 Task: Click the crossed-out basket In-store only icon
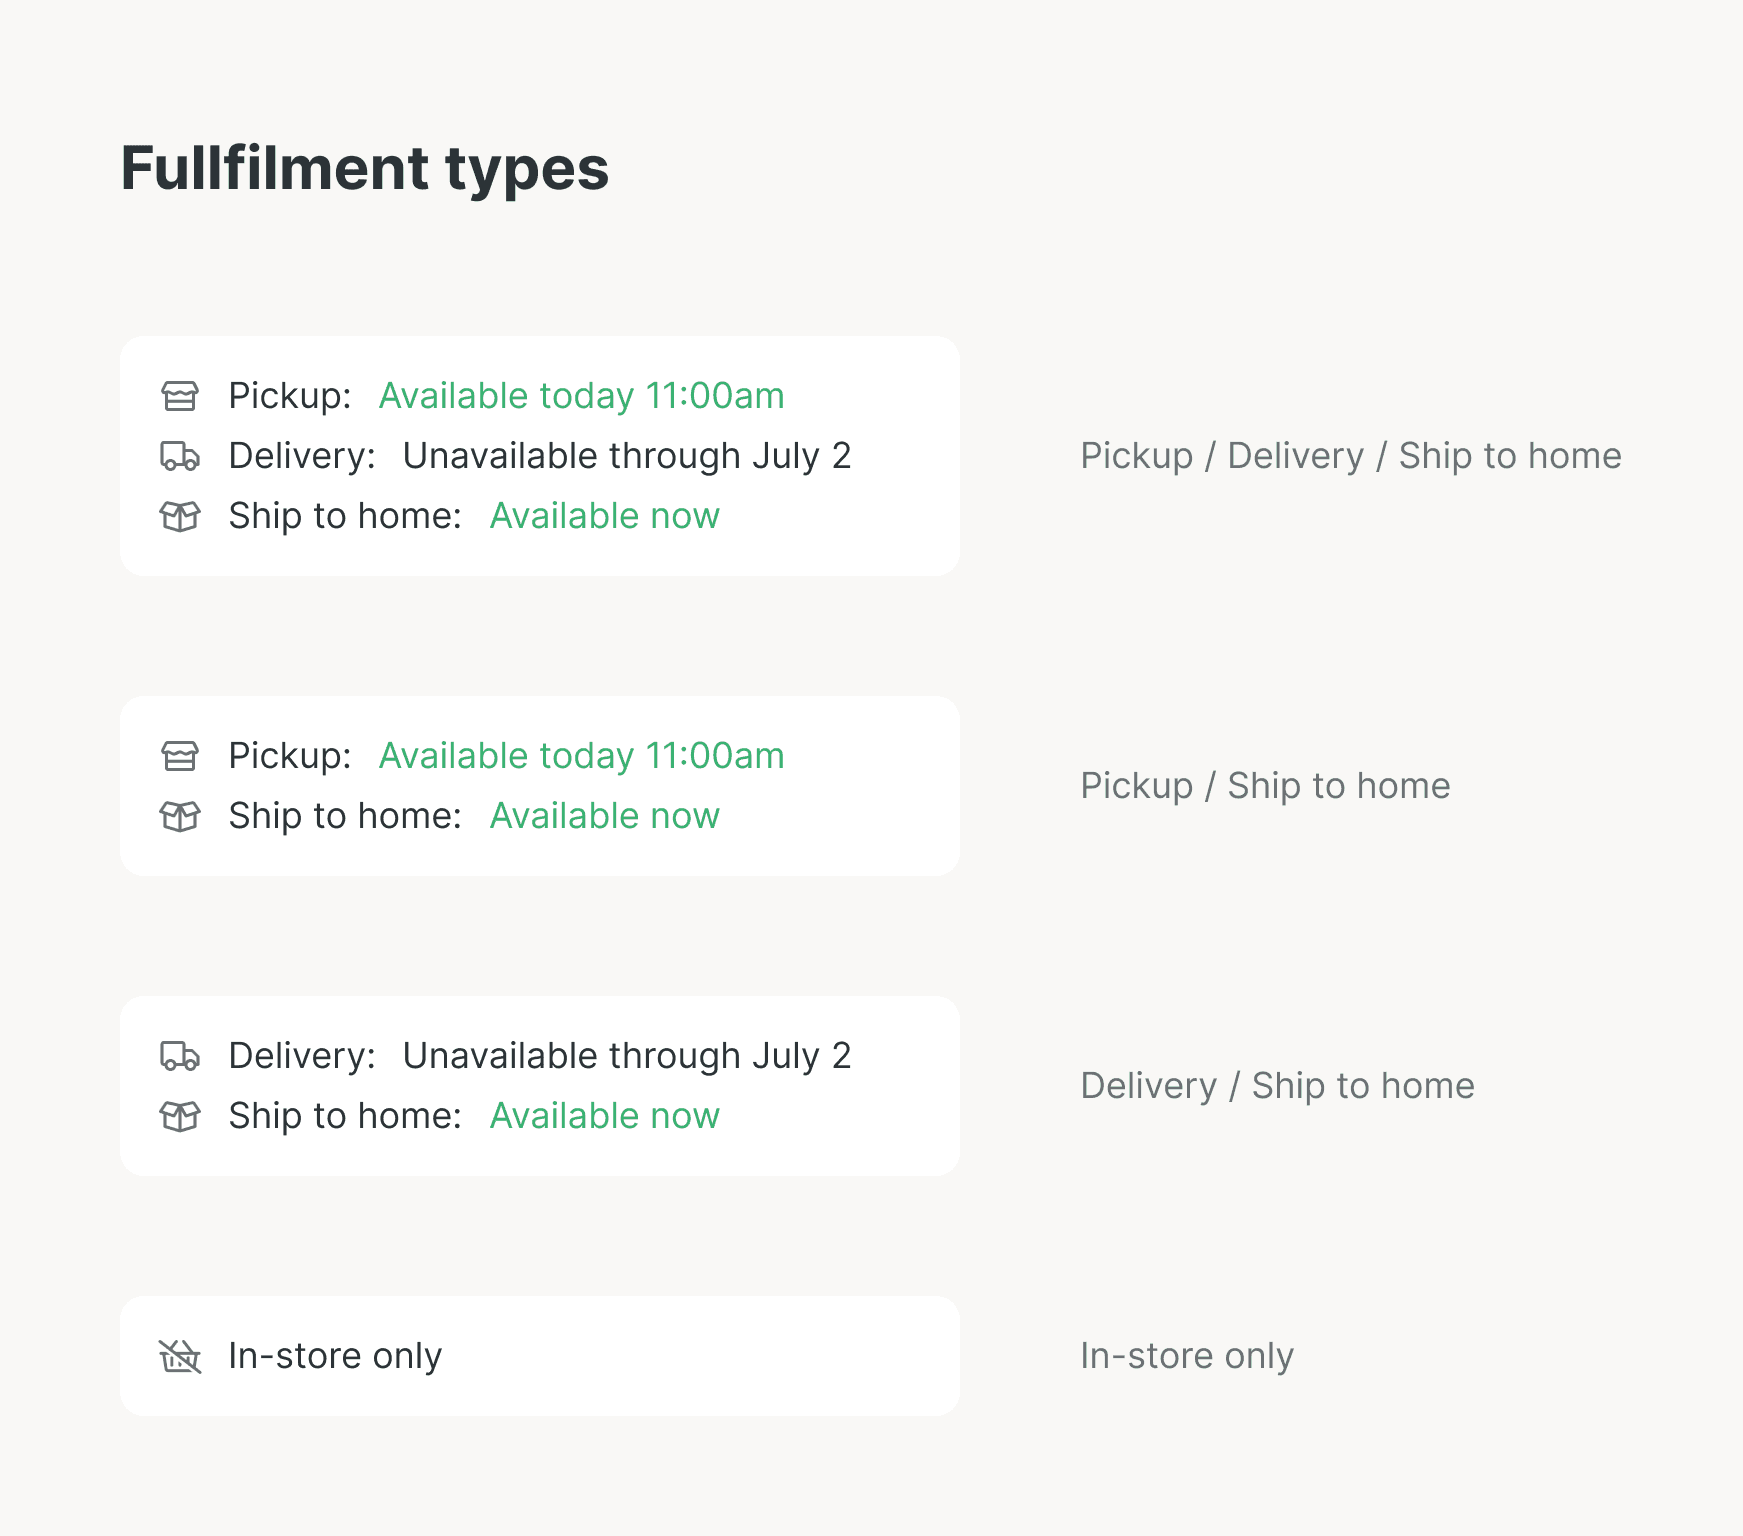[x=180, y=1356]
